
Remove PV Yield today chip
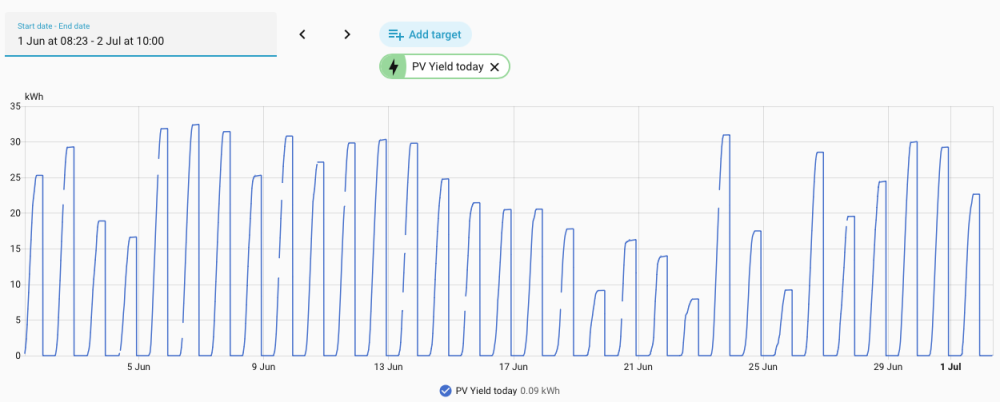494,67
